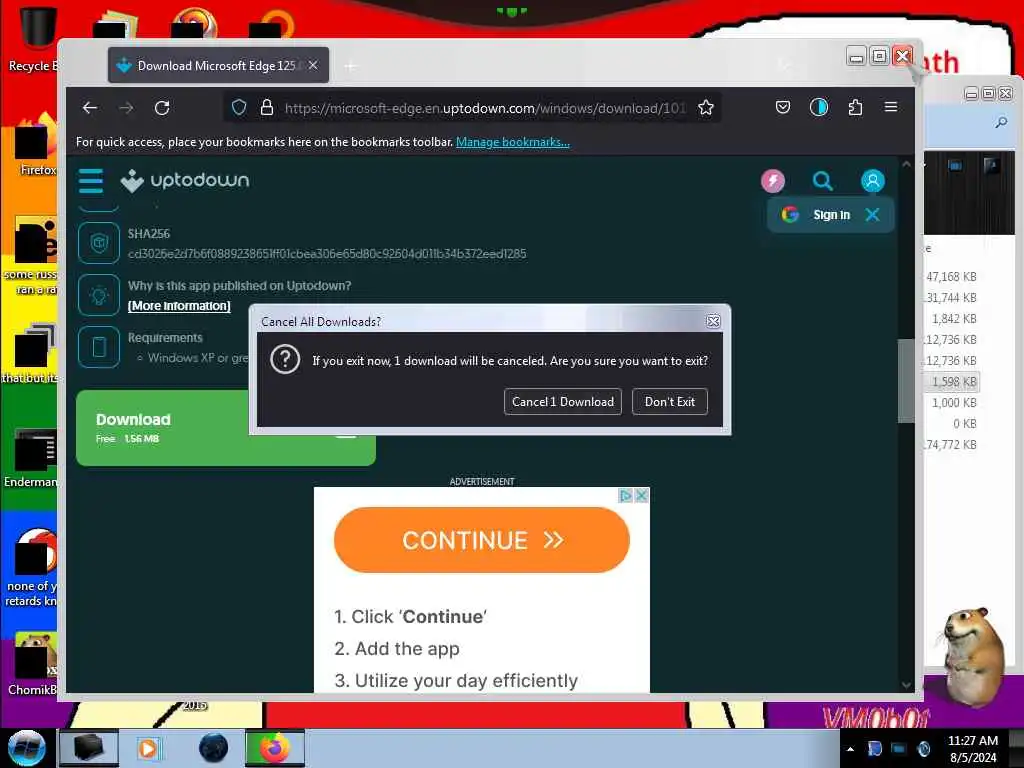The image size is (1024, 768).
Task: Click the orange CONTINUE ad button
Action: (481, 540)
